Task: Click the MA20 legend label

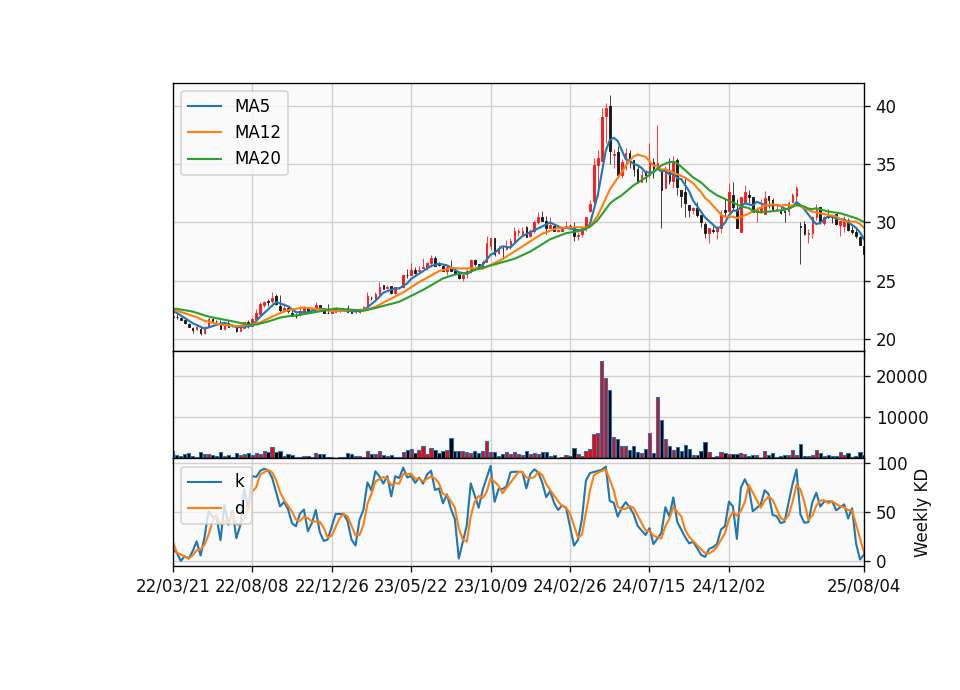Action: [x=257, y=158]
